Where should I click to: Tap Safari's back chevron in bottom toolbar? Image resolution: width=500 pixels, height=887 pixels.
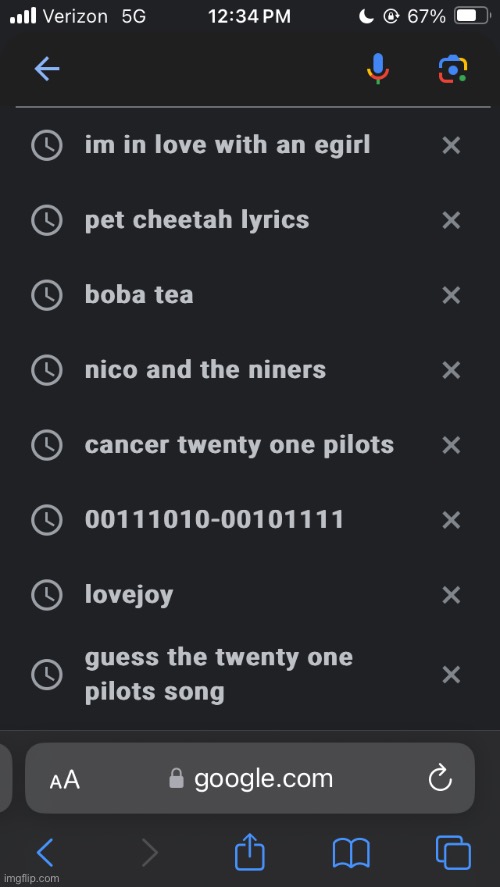click(45, 852)
